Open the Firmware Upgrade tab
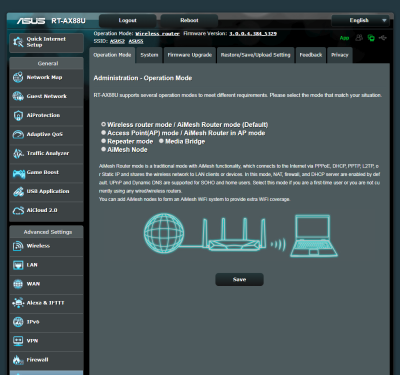This screenshot has height=375, width=400. (x=190, y=55)
